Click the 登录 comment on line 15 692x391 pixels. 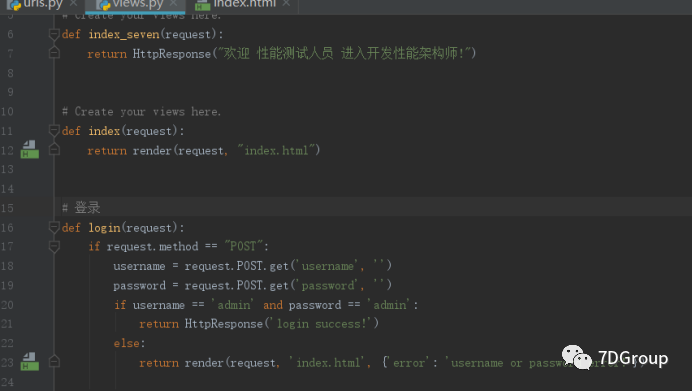(81, 207)
